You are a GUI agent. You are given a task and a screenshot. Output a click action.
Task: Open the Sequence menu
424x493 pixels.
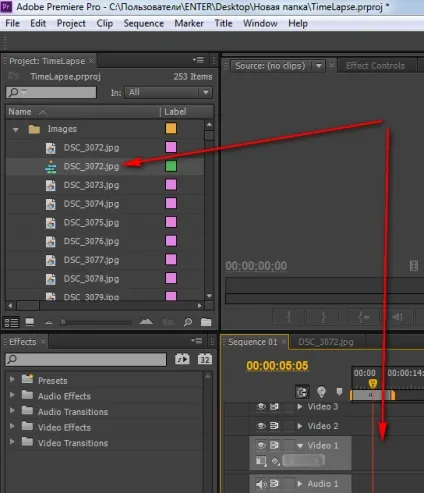(x=144, y=24)
